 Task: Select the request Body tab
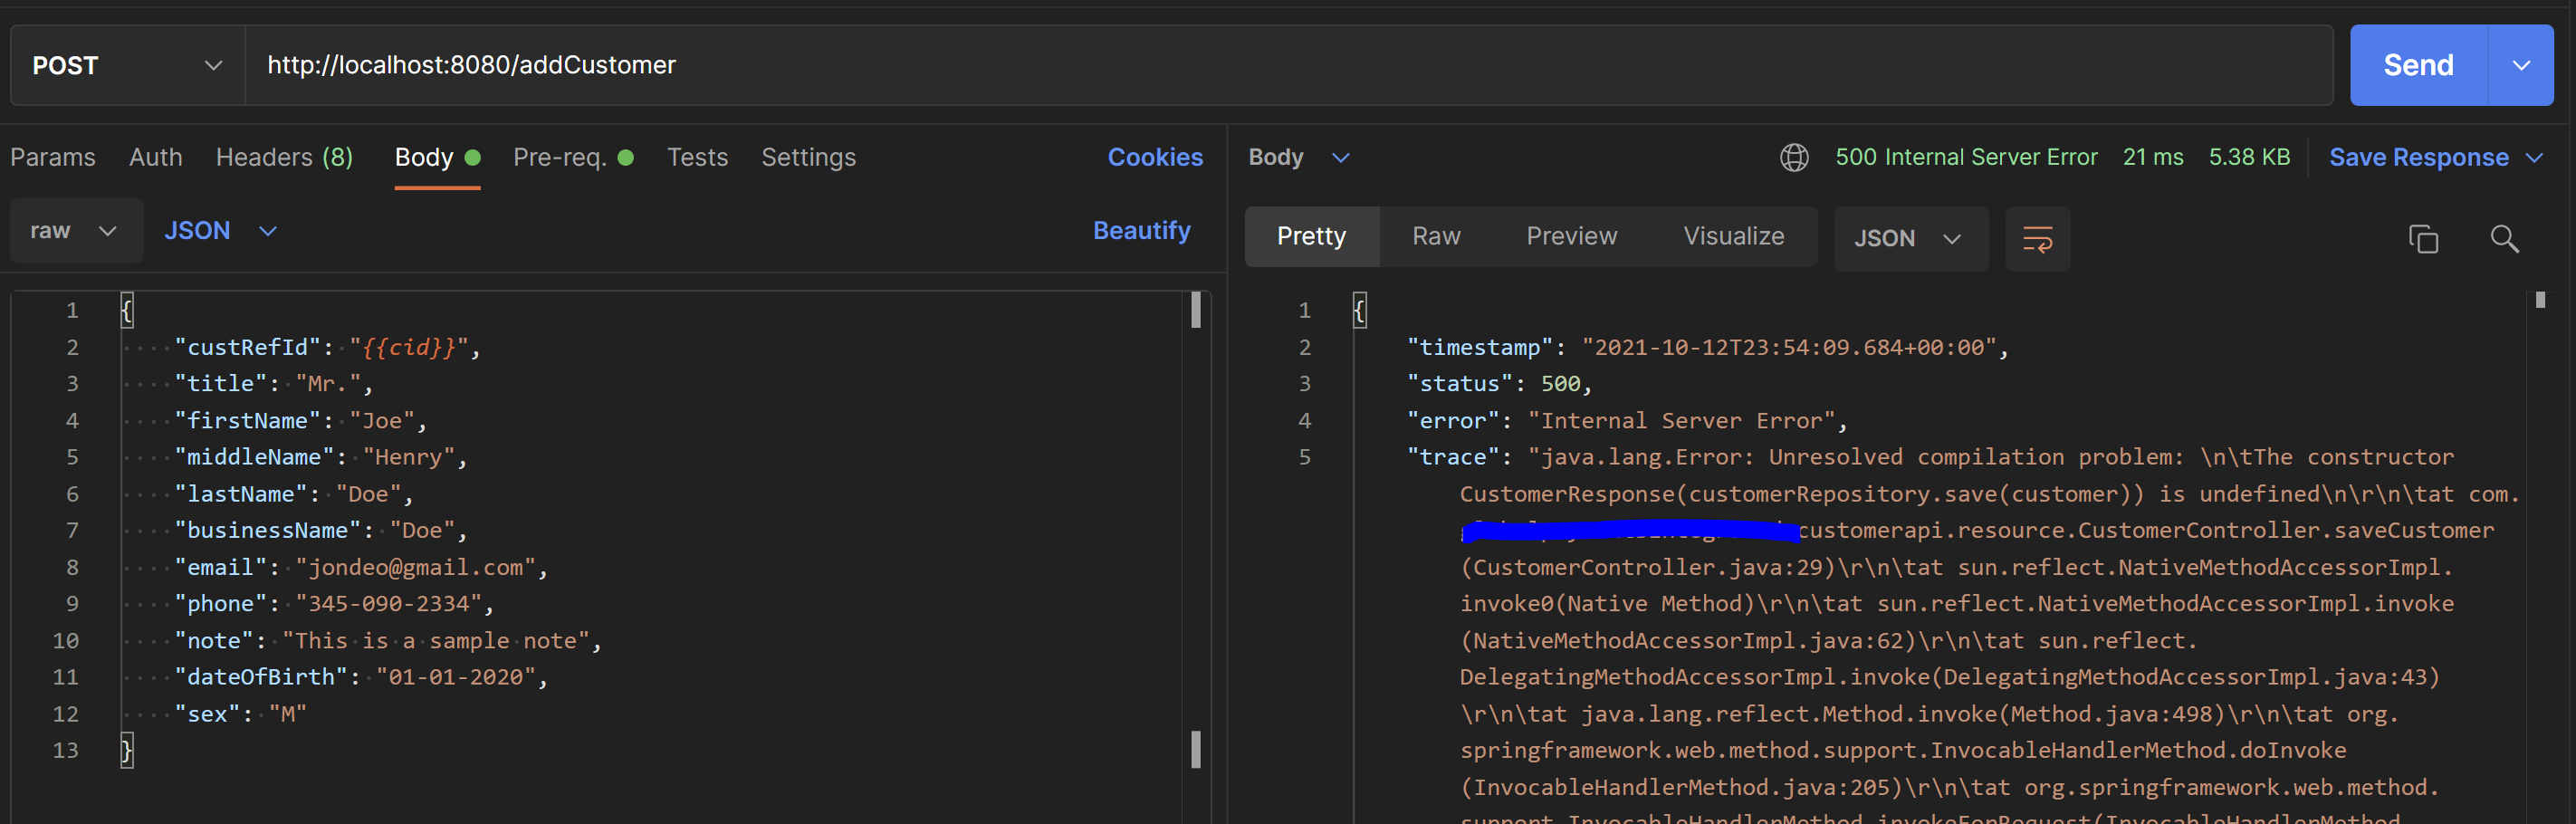(437, 157)
